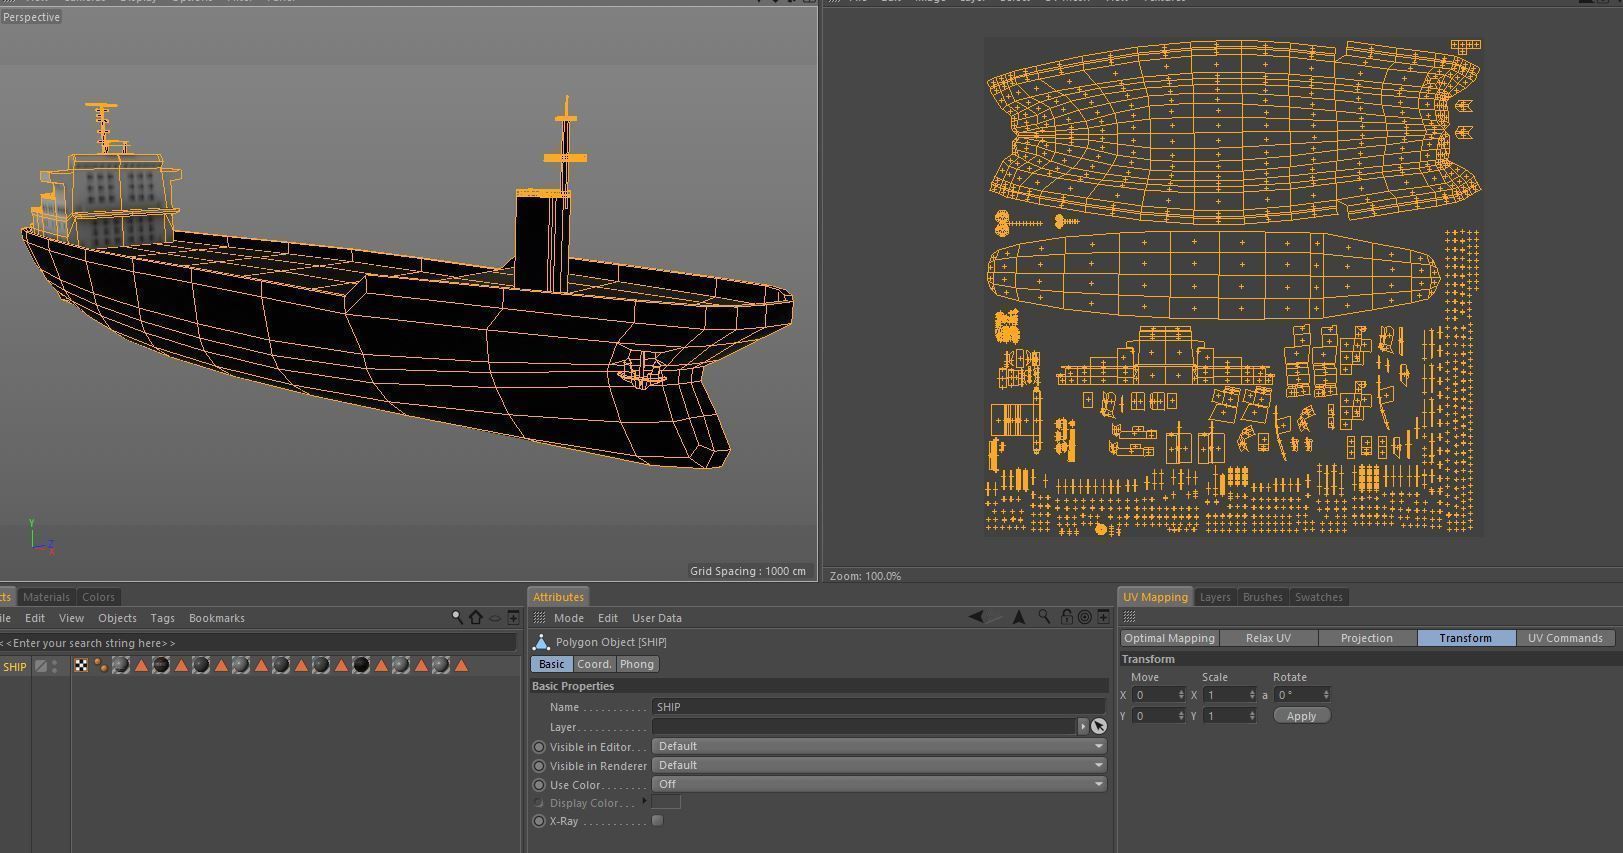
Task: Open Object Manager Objects menu
Action: [117, 618]
